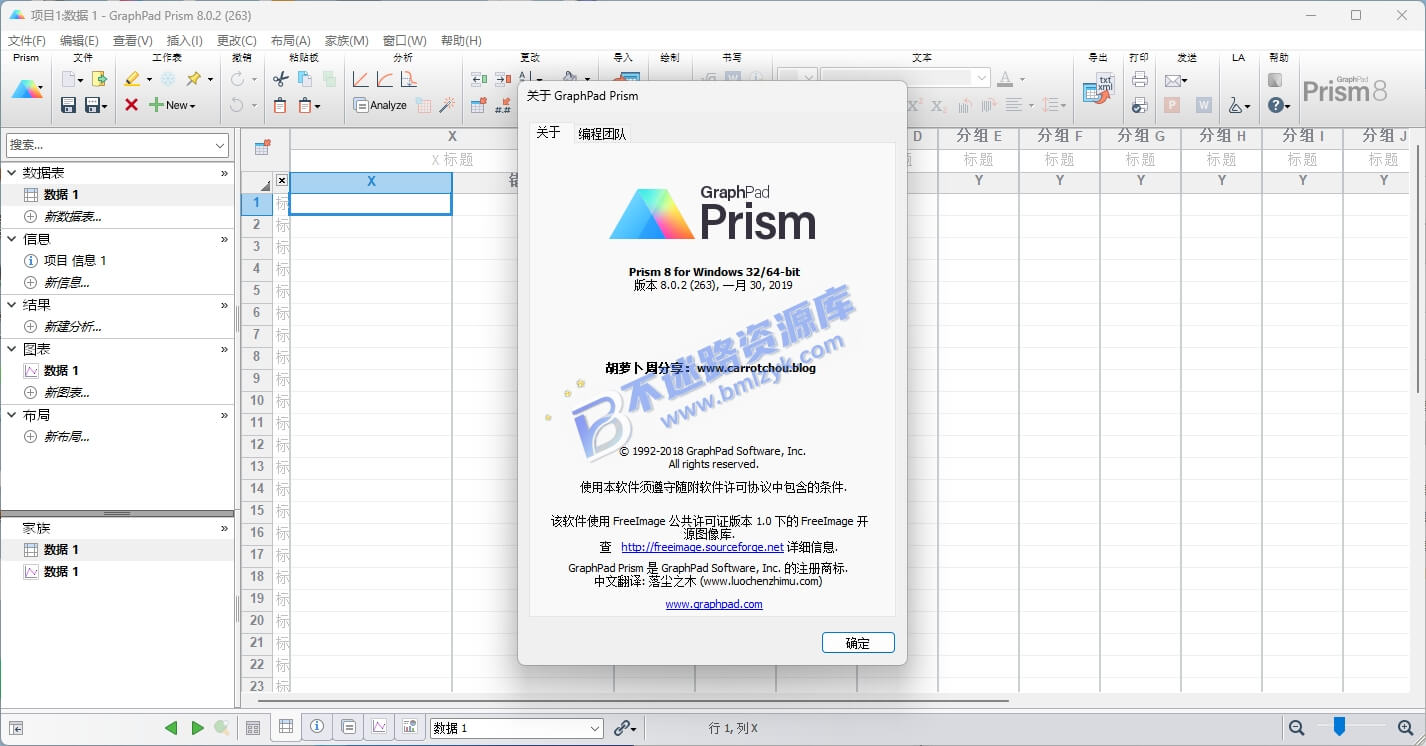Open the 数据 1 sheet dropdown in status bar
1426x746 pixels.
pos(594,729)
